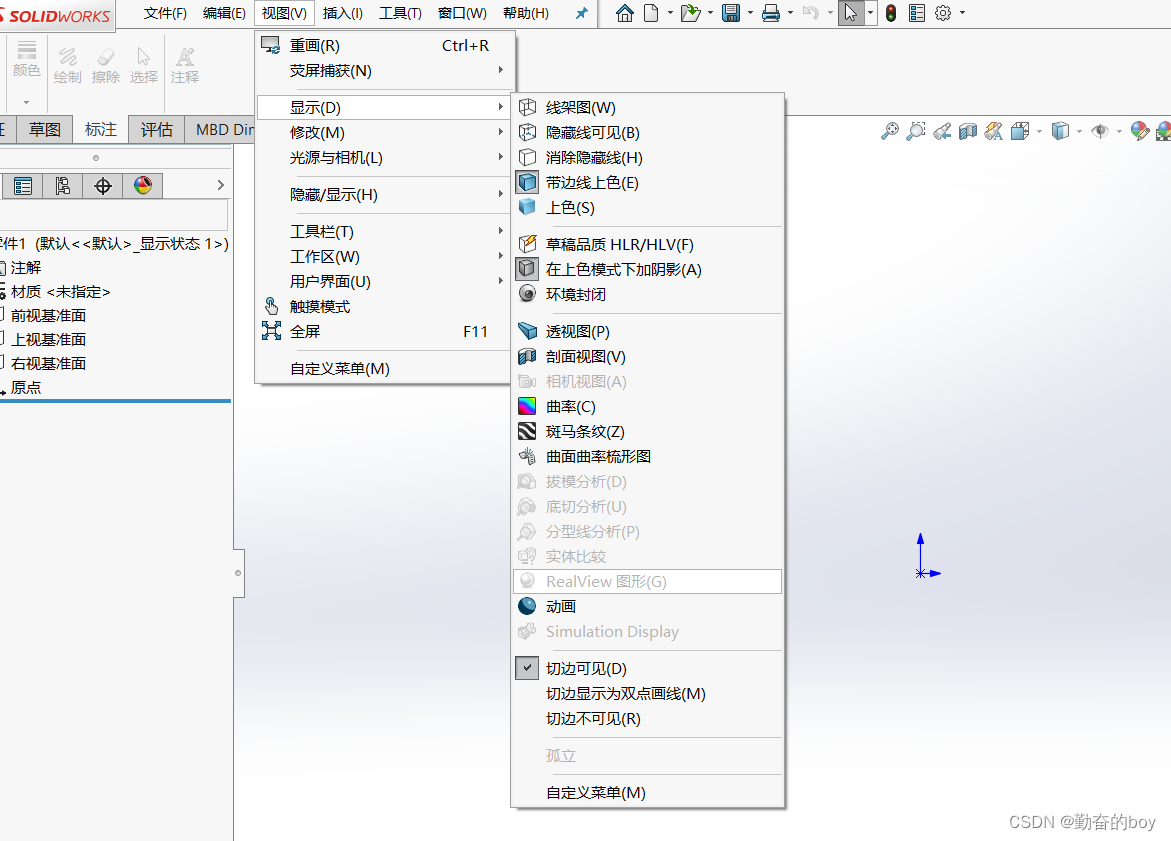Open the 工具(T) menu
This screenshot has width=1171, height=841.
[400, 13]
